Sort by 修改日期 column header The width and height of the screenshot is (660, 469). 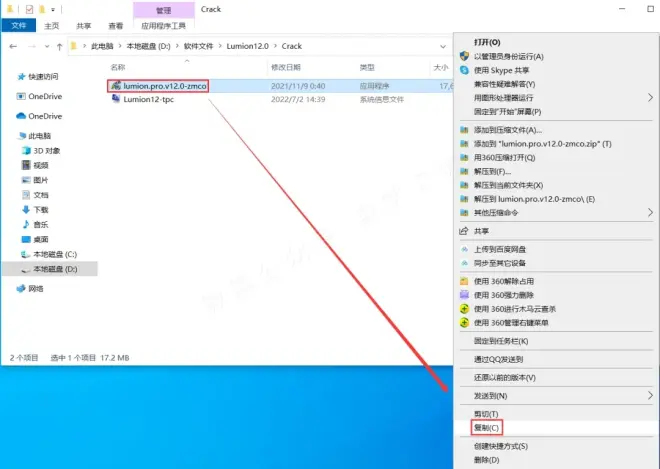(x=286, y=67)
